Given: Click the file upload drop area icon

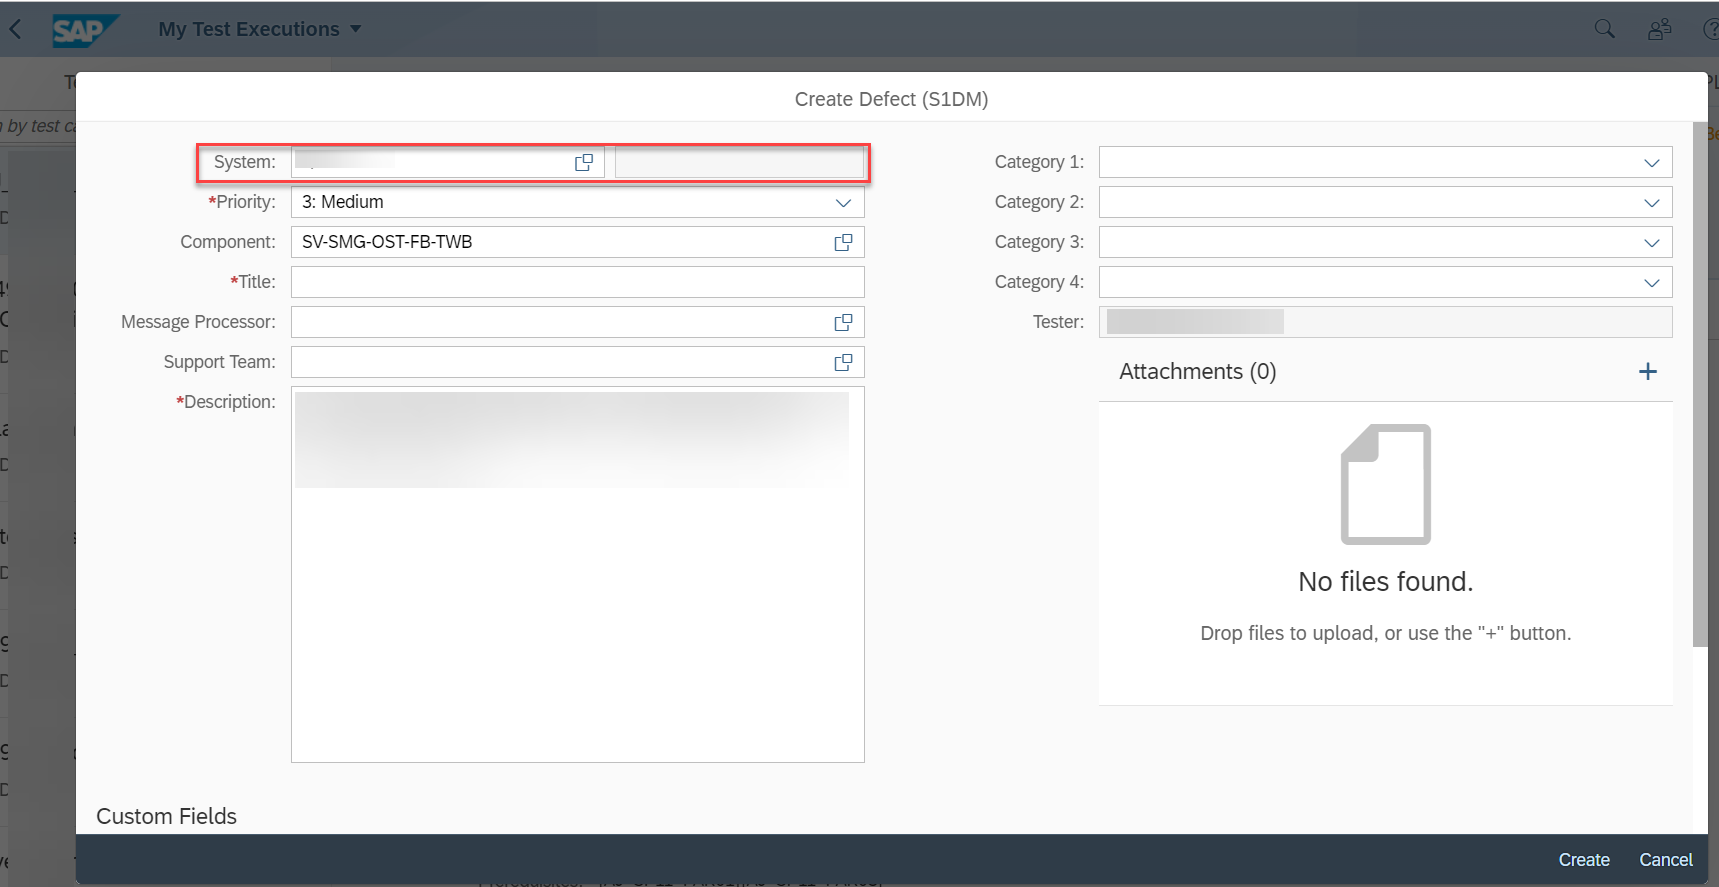Looking at the screenshot, I should 1386,484.
